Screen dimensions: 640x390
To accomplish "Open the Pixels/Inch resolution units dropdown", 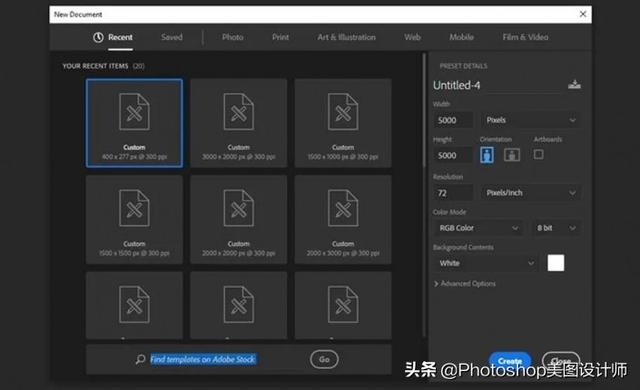I will coord(531,193).
